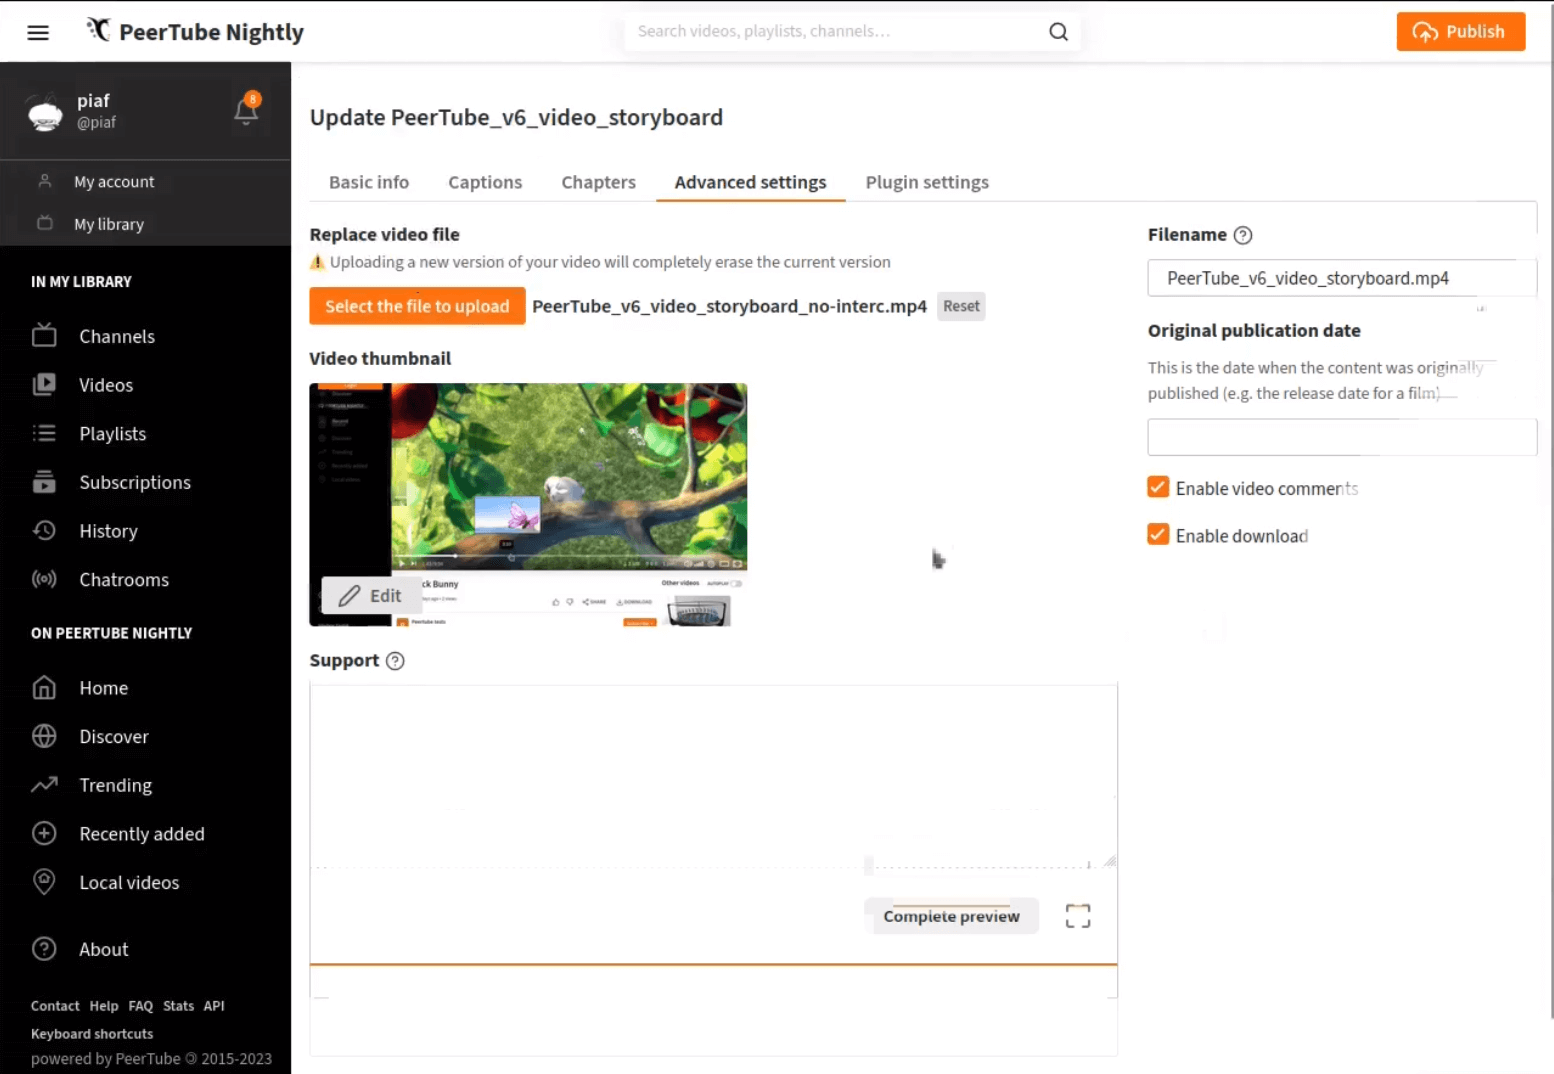Open the Original publication date picker
The height and width of the screenshot is (1074, 1554).
[x=1341, y=437]
